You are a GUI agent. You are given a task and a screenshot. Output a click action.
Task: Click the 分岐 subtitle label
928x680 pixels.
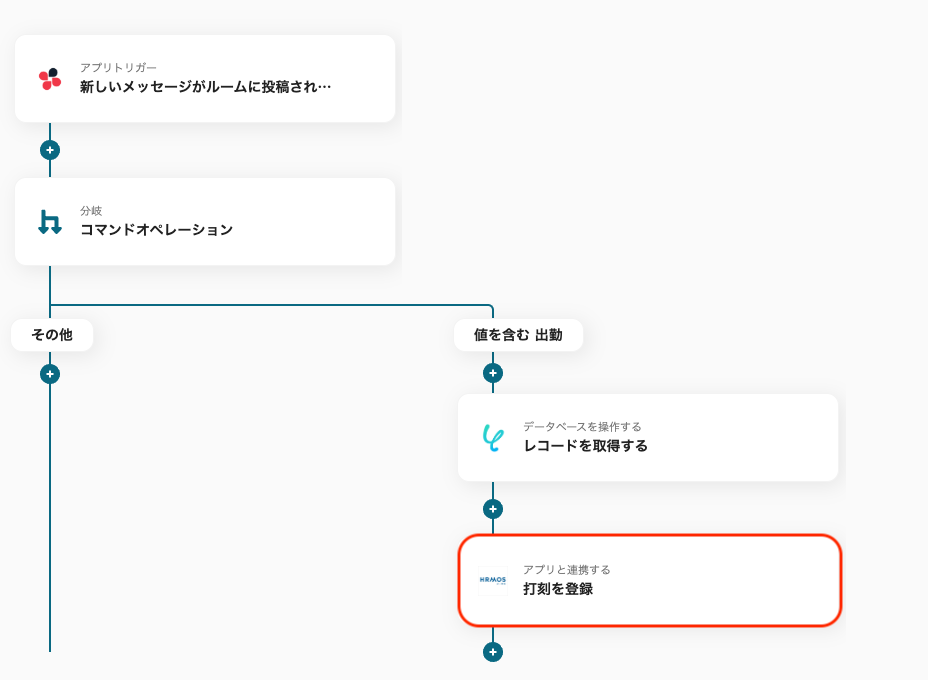(x=91, y=211)
